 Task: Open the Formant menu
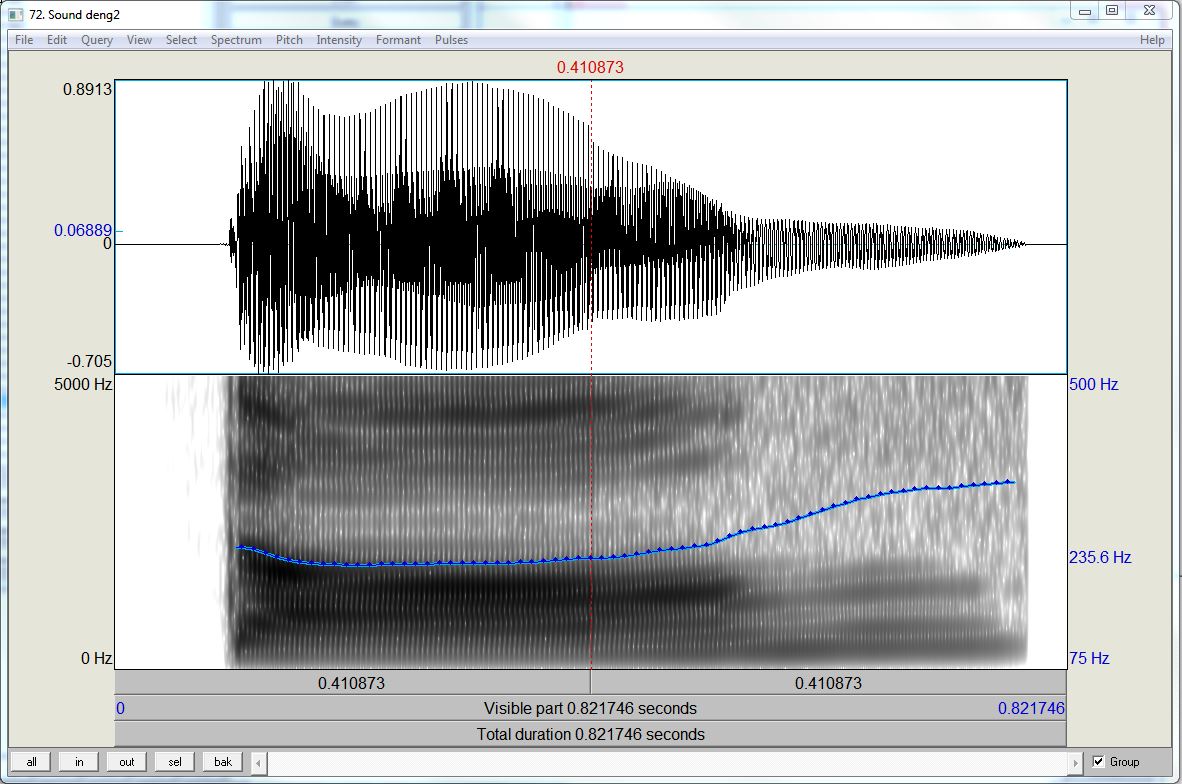click(398, 40)
